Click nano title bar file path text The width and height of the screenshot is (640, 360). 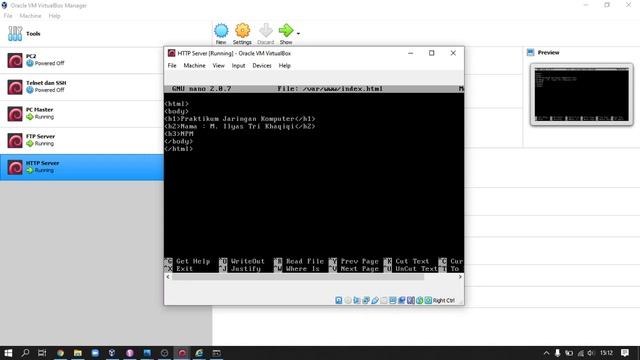tap(330, 89)
